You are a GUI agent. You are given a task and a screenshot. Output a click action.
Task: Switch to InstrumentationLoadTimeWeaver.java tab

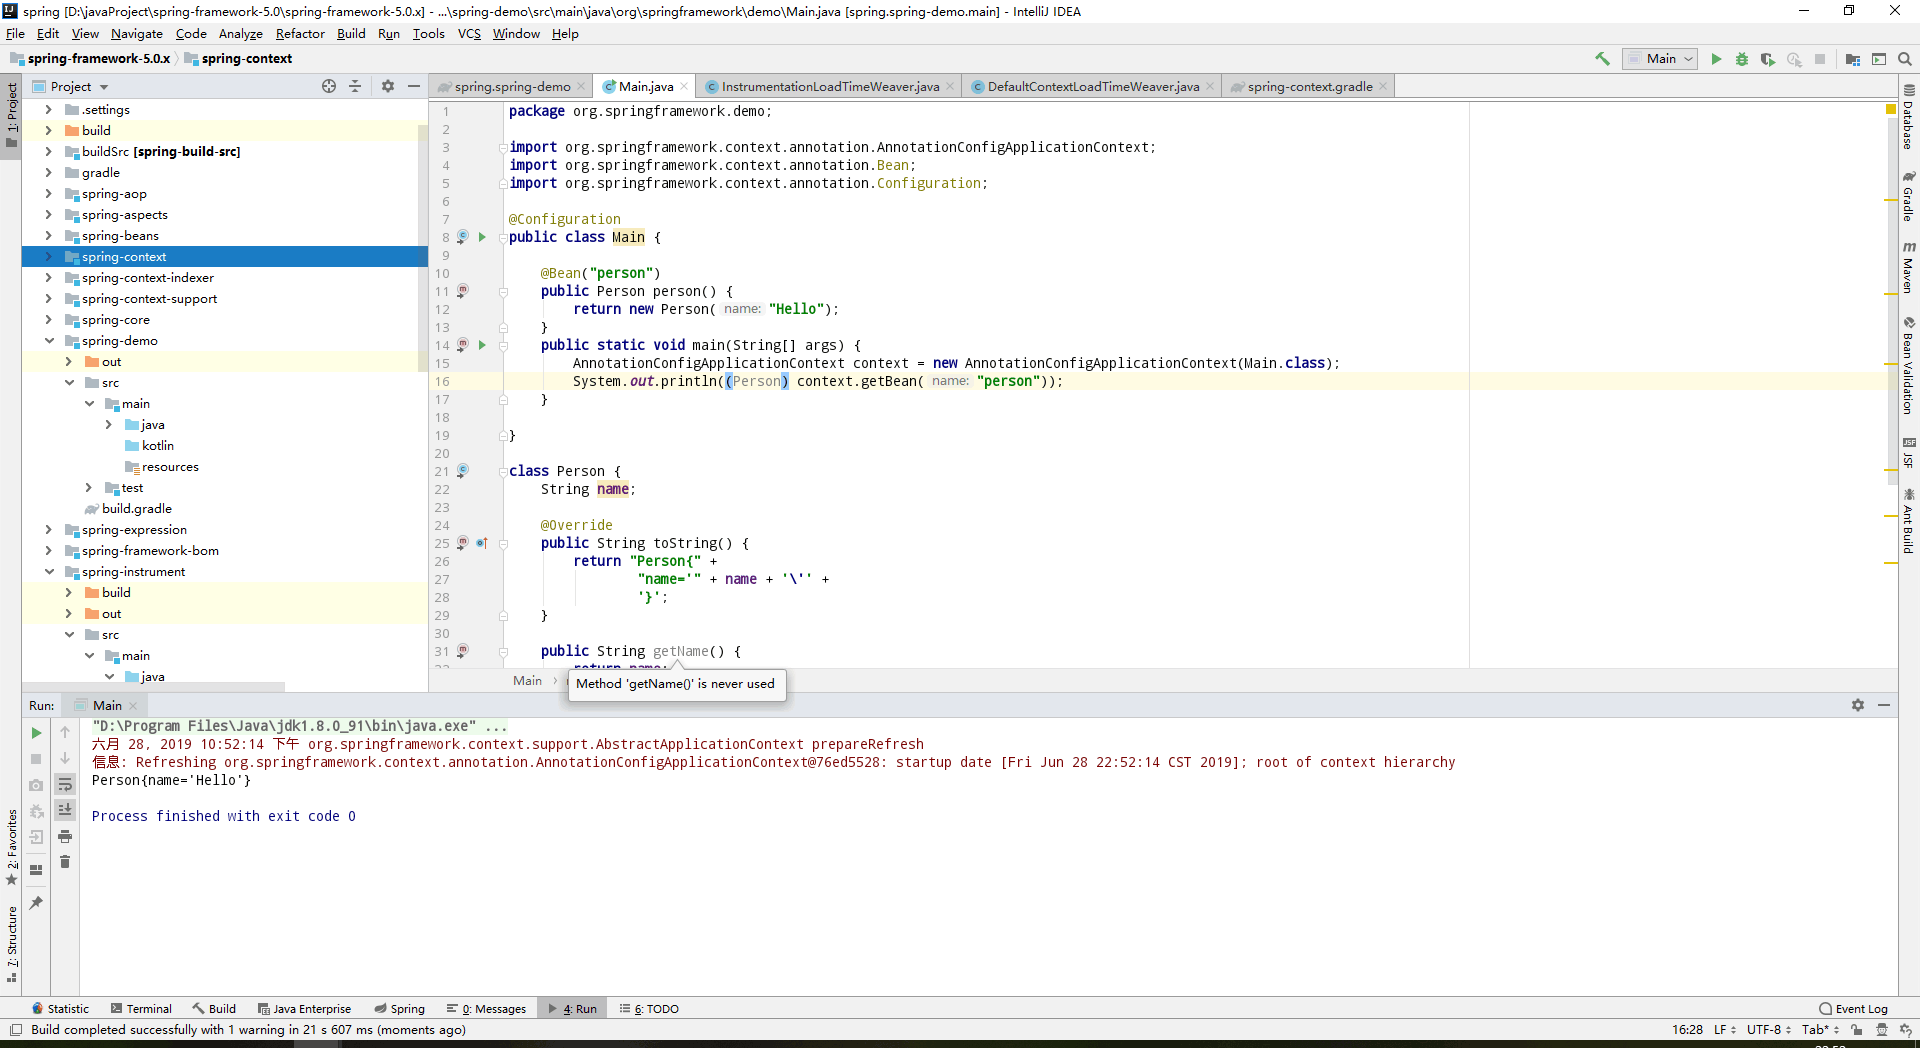pyautogui.click(x=830, y=87)
